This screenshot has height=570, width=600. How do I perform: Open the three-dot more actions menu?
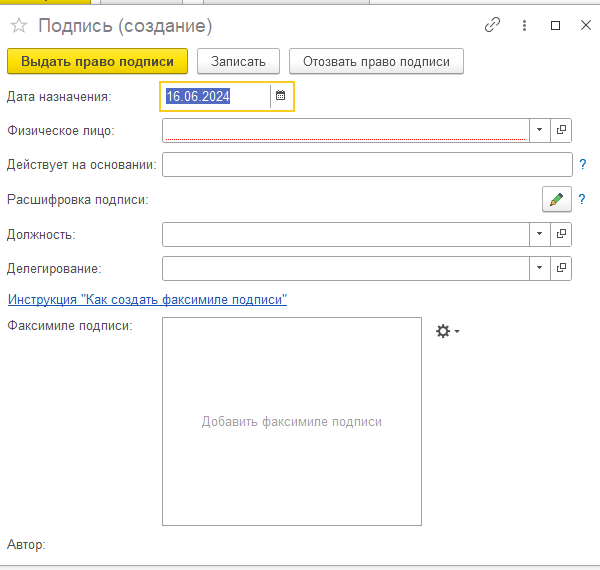[524, 26]
